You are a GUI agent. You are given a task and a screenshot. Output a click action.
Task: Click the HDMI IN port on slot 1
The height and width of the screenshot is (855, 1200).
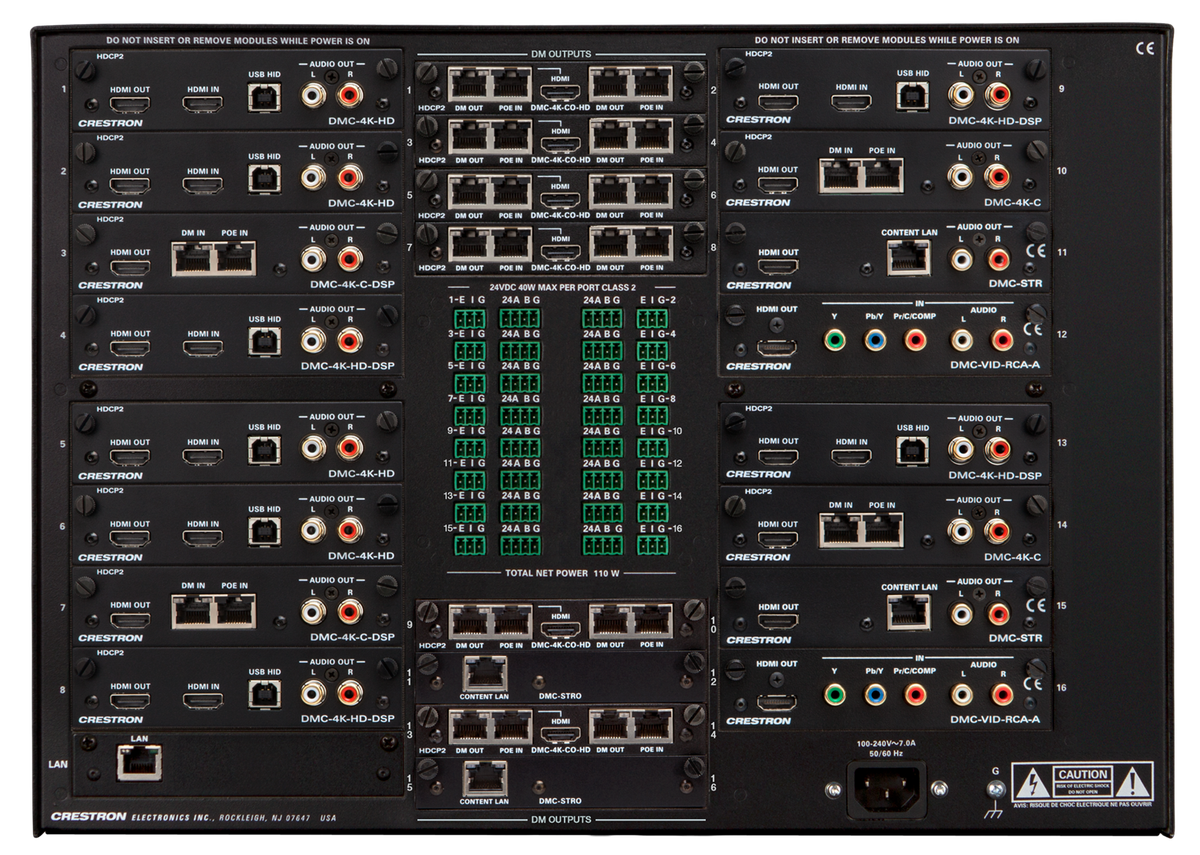pyautogui.click(x=203, y=104)
